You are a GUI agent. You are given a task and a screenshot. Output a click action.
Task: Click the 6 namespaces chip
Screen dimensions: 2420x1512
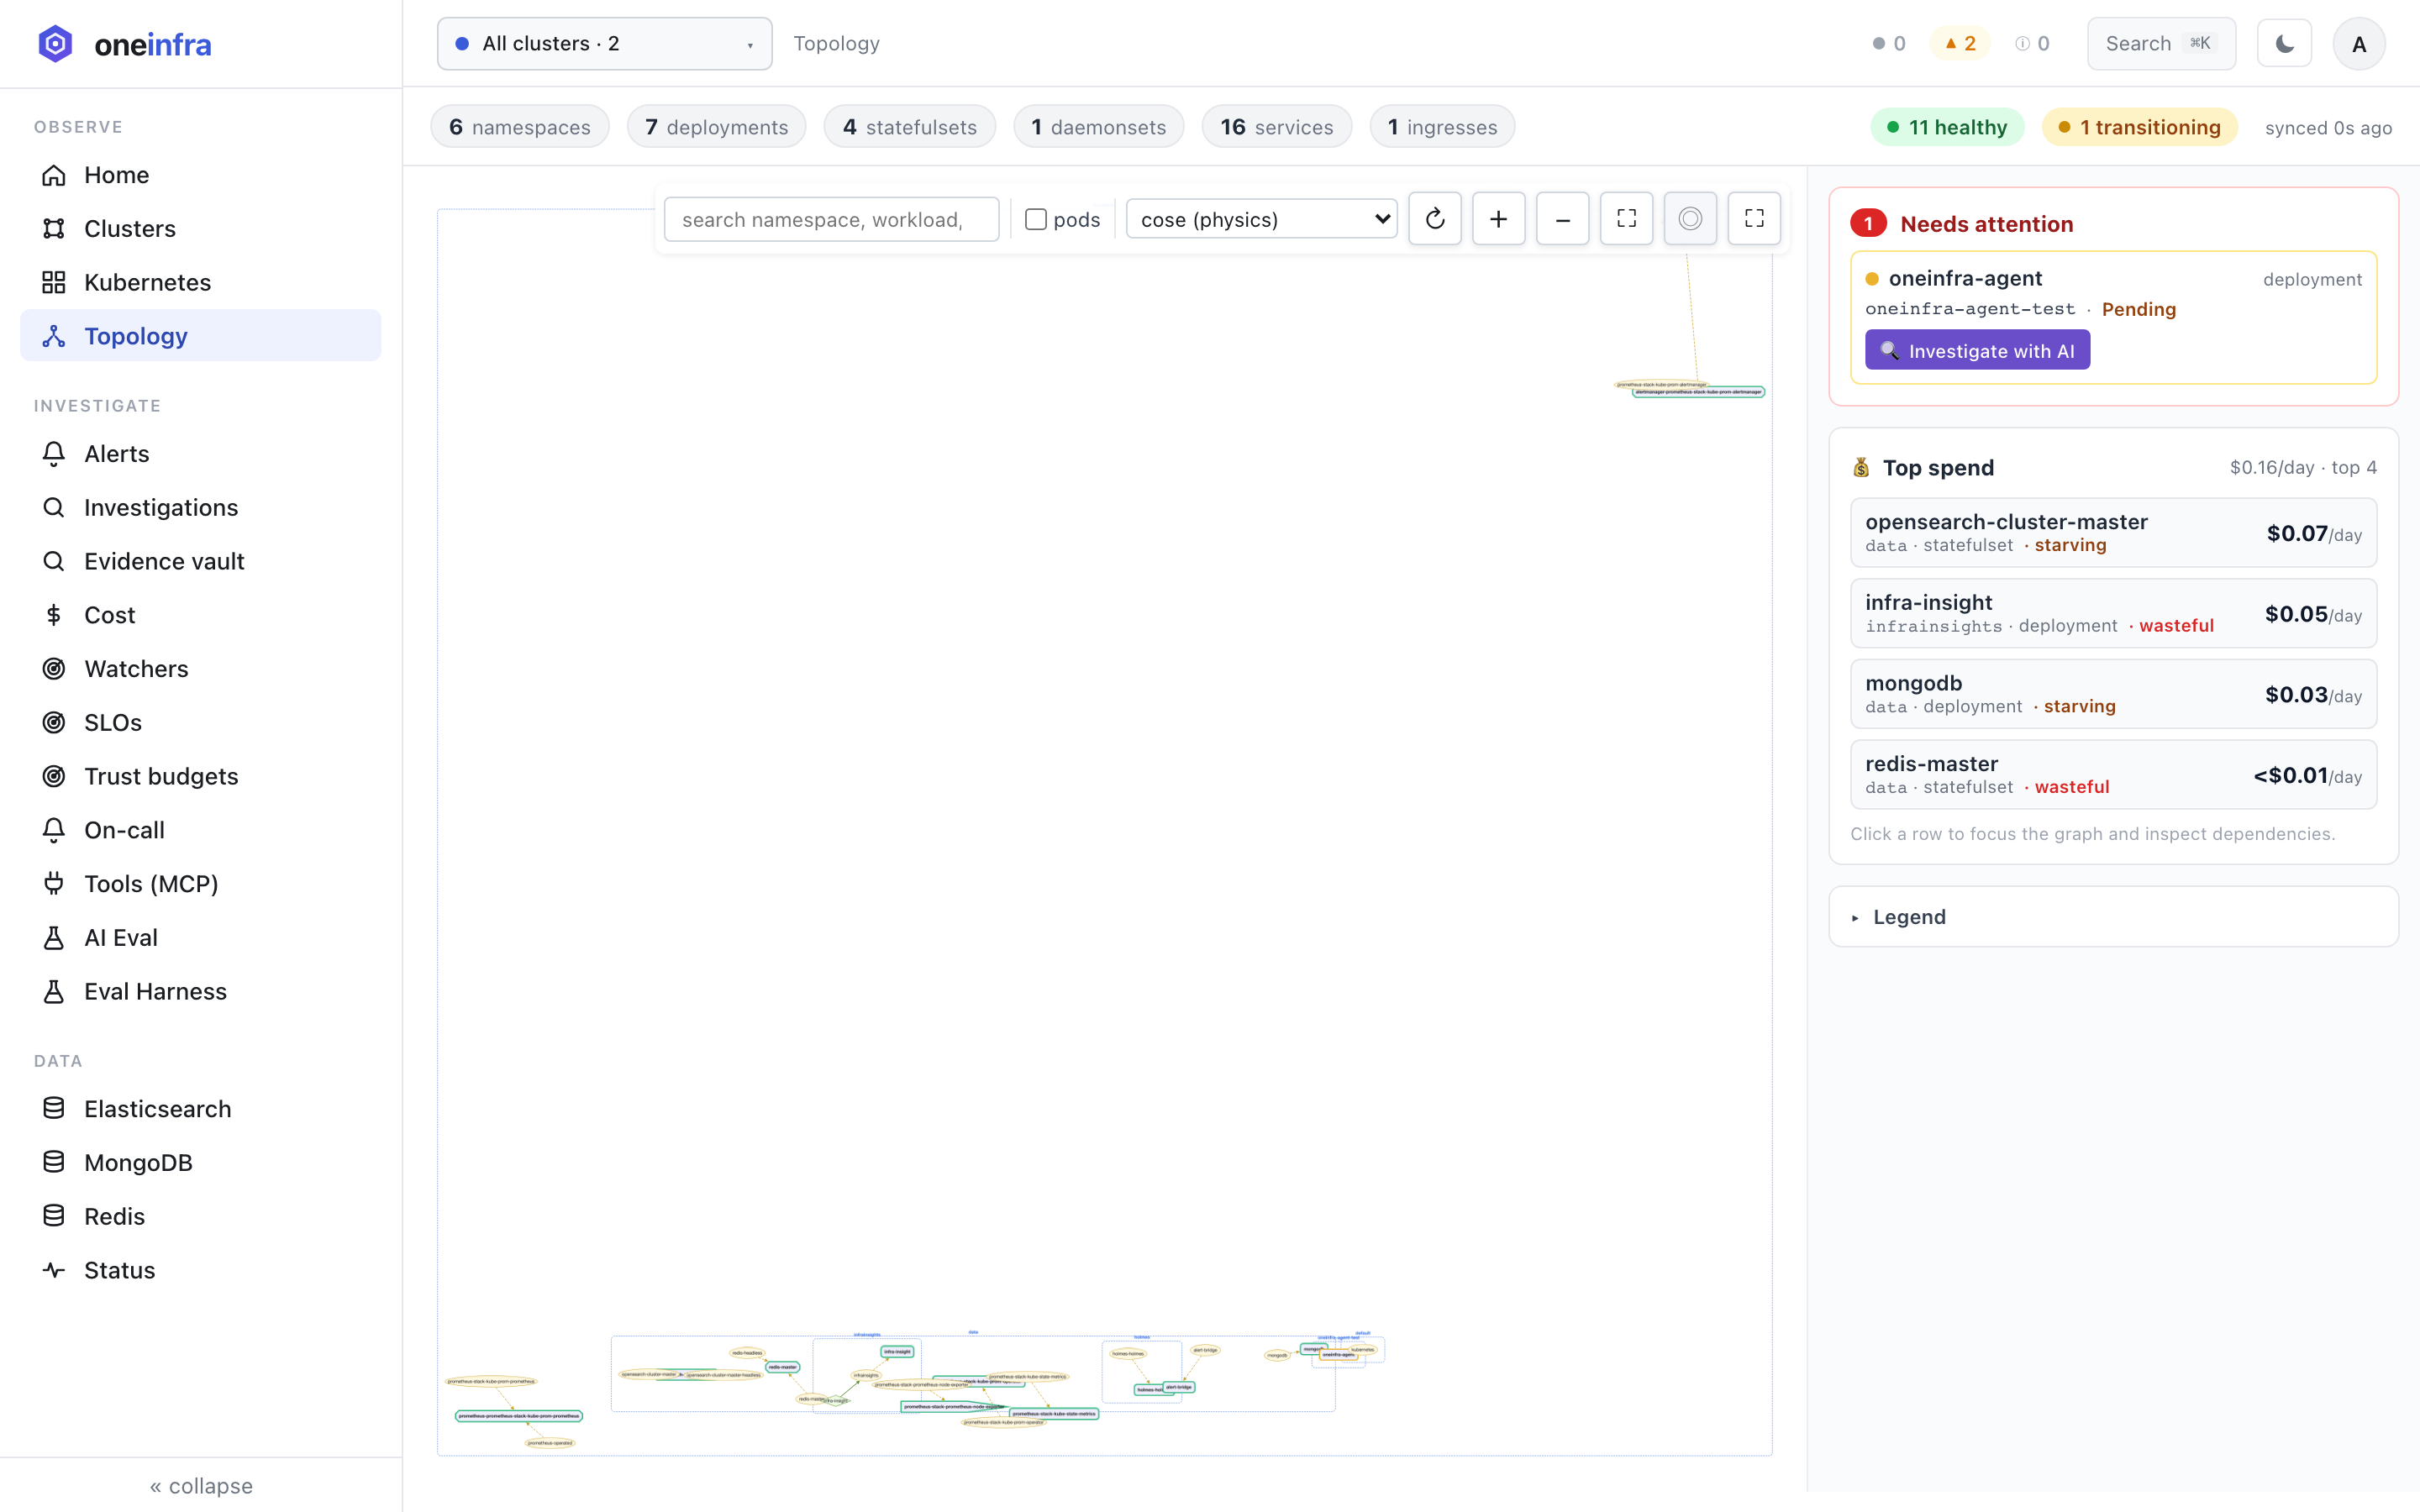(x=520, y=127)
